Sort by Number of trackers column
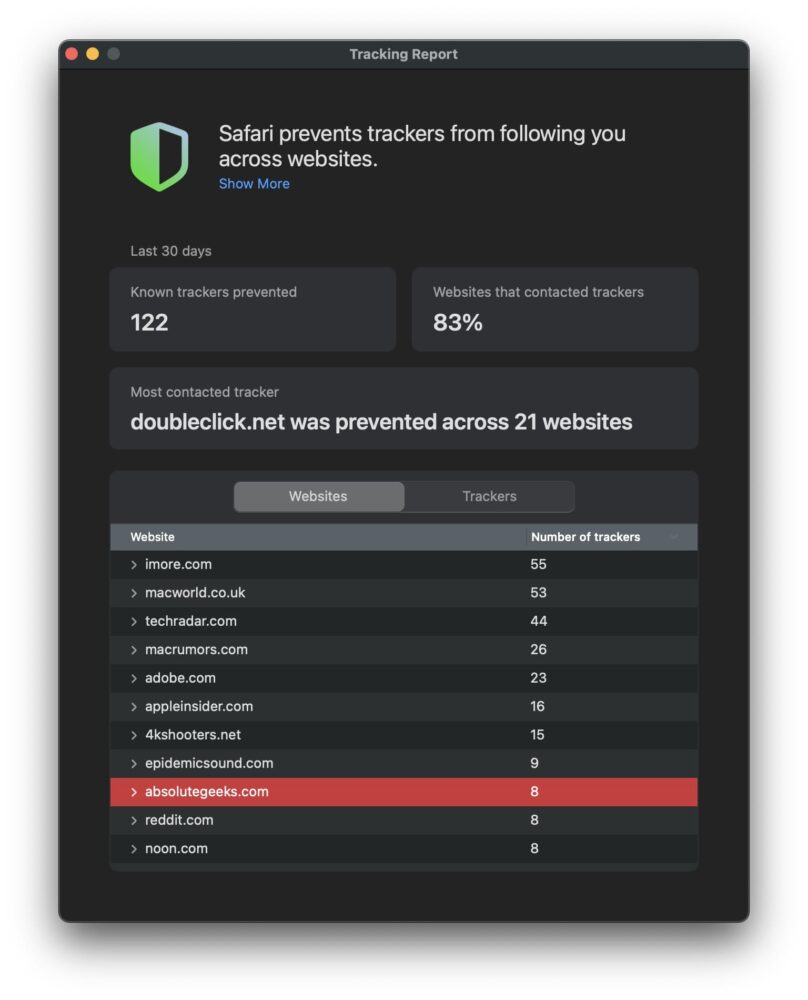 pos(585,537)
